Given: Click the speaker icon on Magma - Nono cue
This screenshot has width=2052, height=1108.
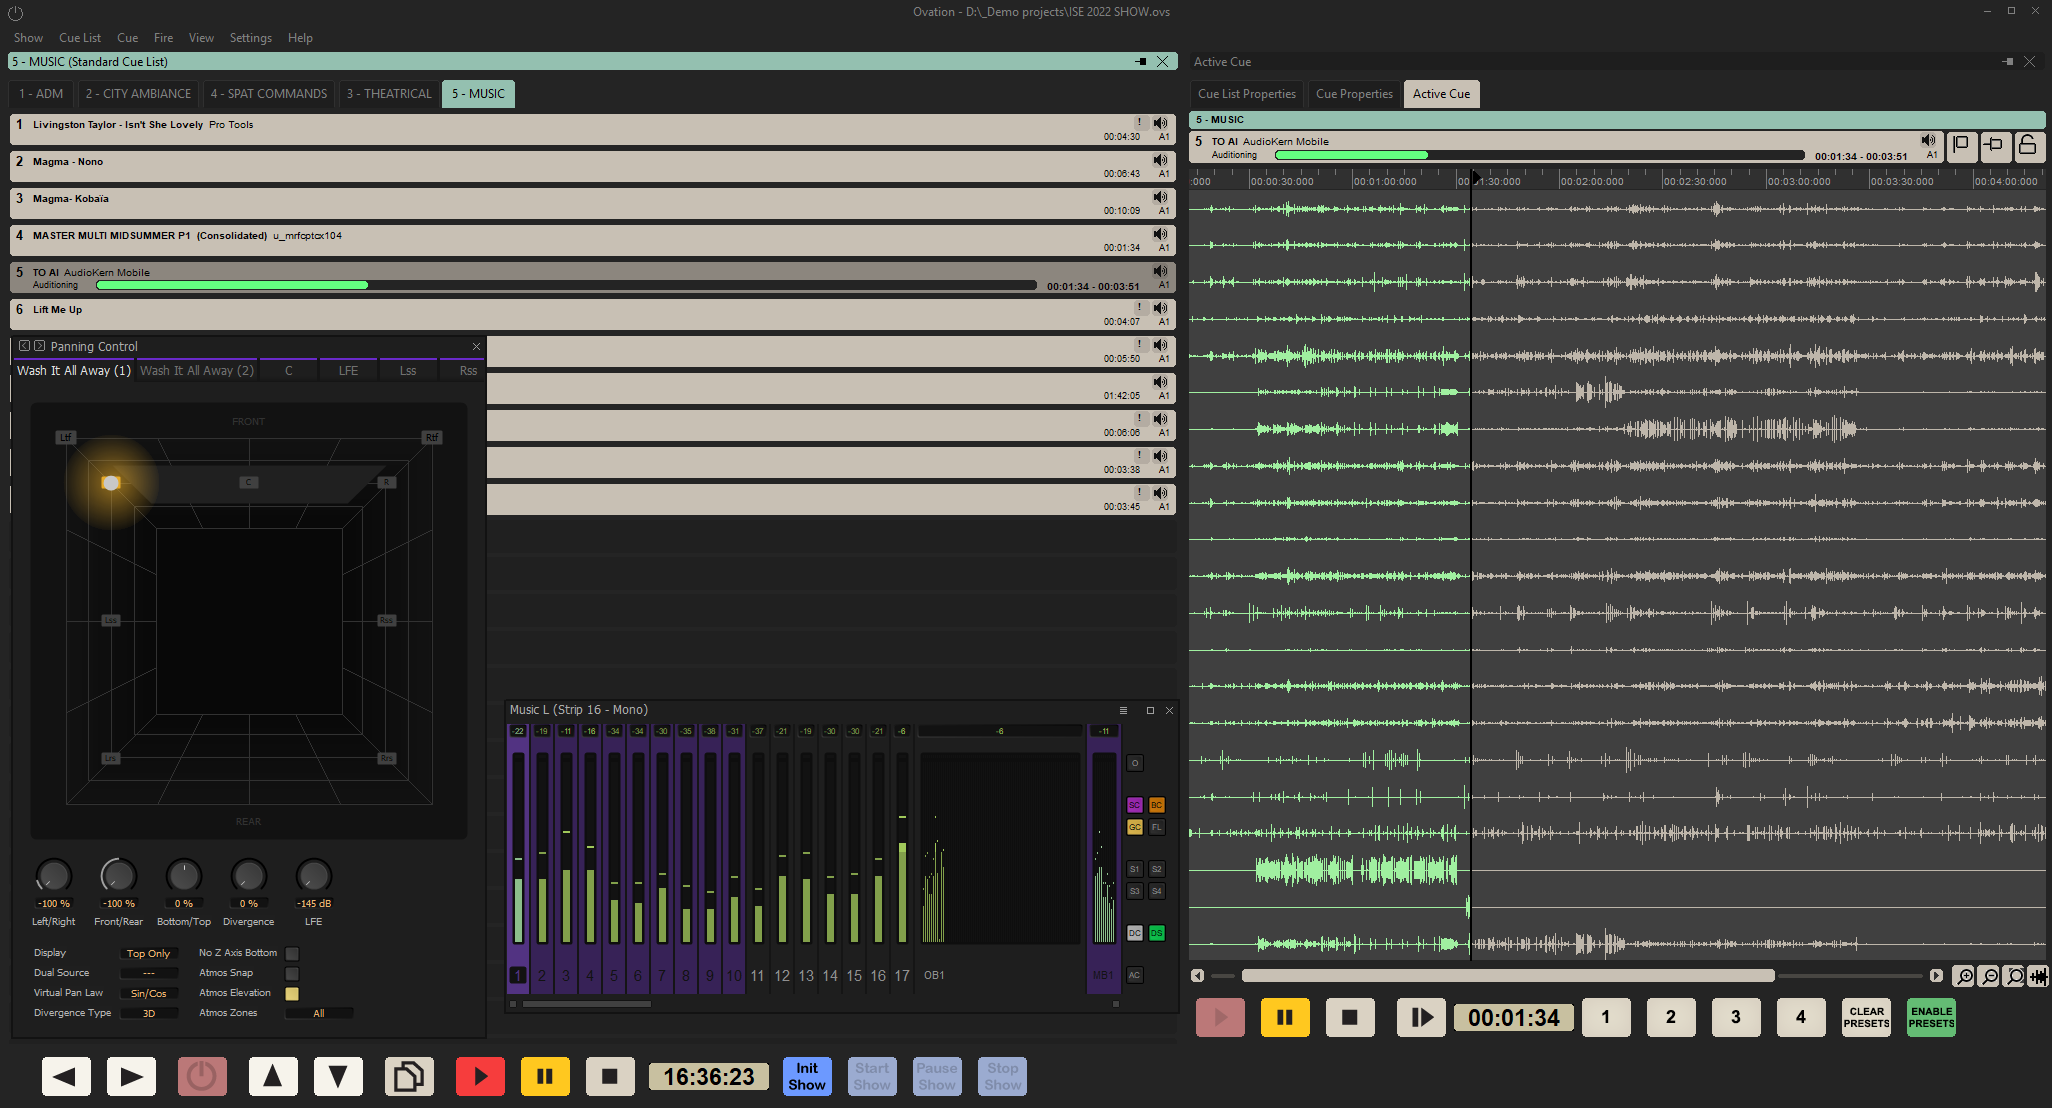Looking at the screenshot, I should [1160, 160].
